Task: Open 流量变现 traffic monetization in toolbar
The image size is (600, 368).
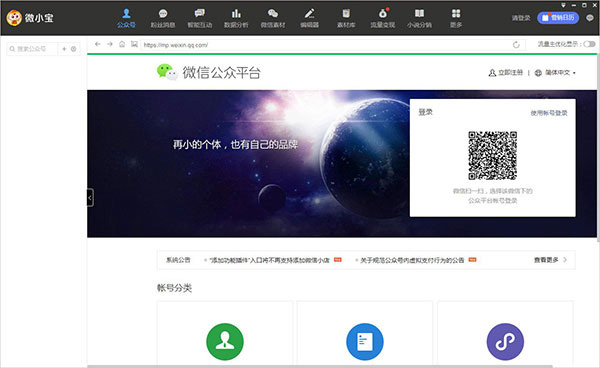Action: [383, 18]
